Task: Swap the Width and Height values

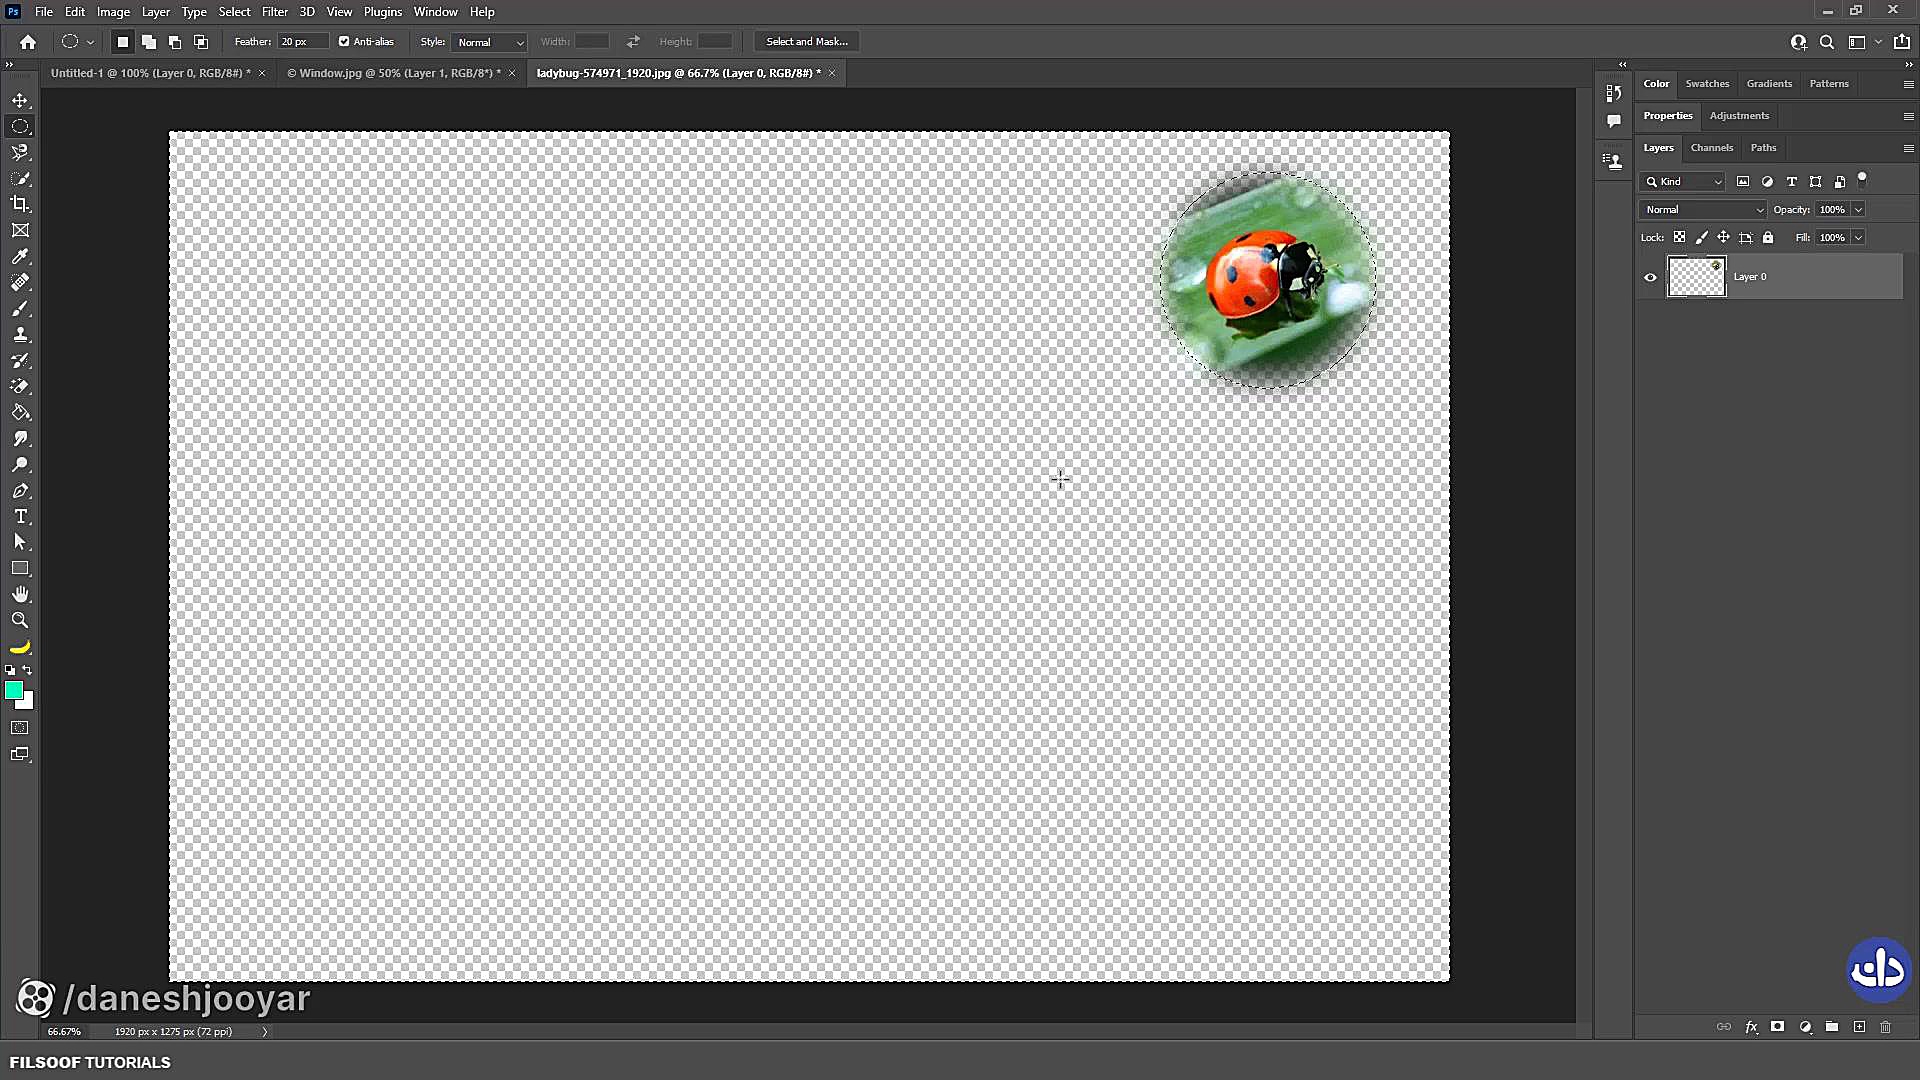Action: (x=633, y=42)
